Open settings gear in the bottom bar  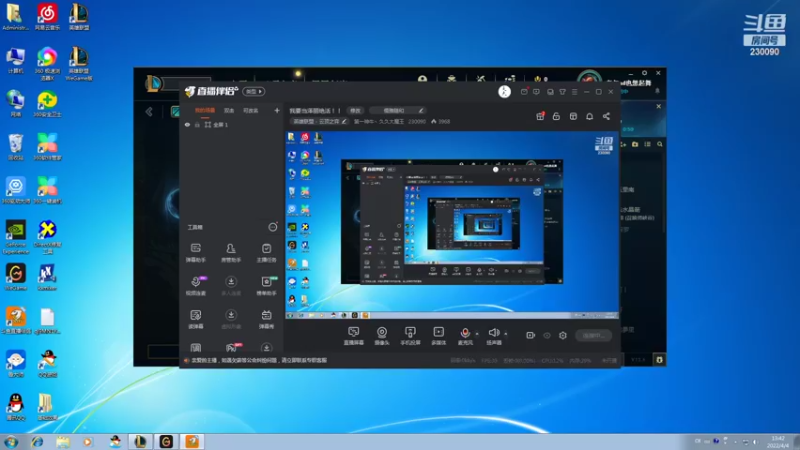click(x=563, y=335)
